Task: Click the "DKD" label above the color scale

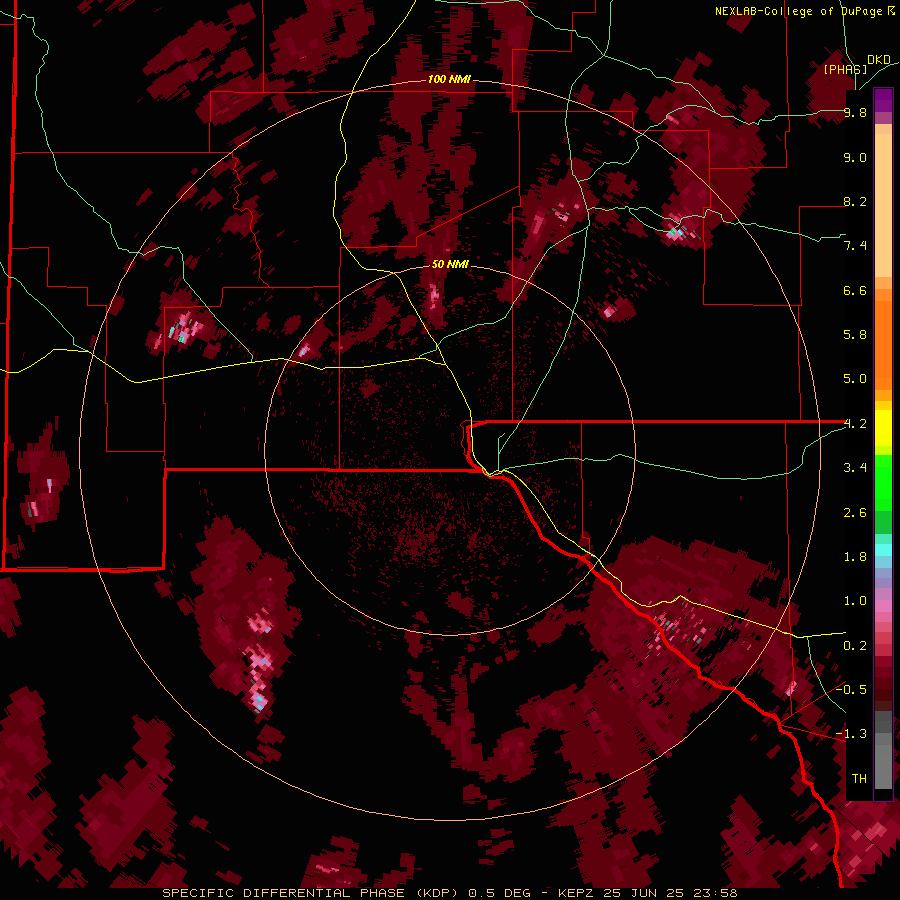Action: pos(879,60)
